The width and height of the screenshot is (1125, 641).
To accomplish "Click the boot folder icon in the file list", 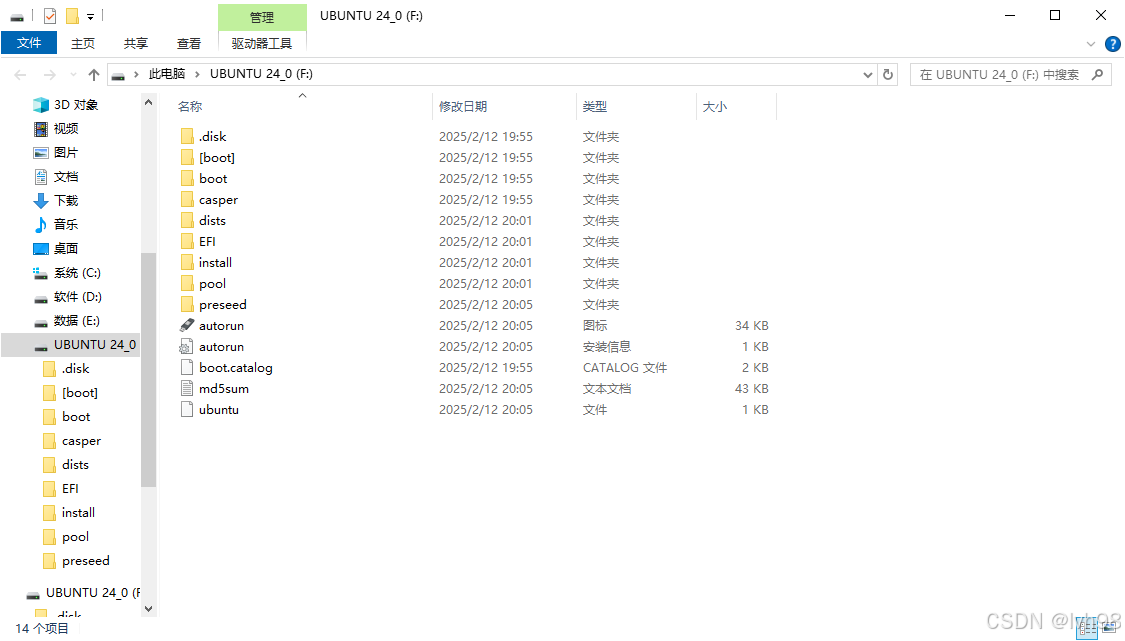I will pos(187,178).
